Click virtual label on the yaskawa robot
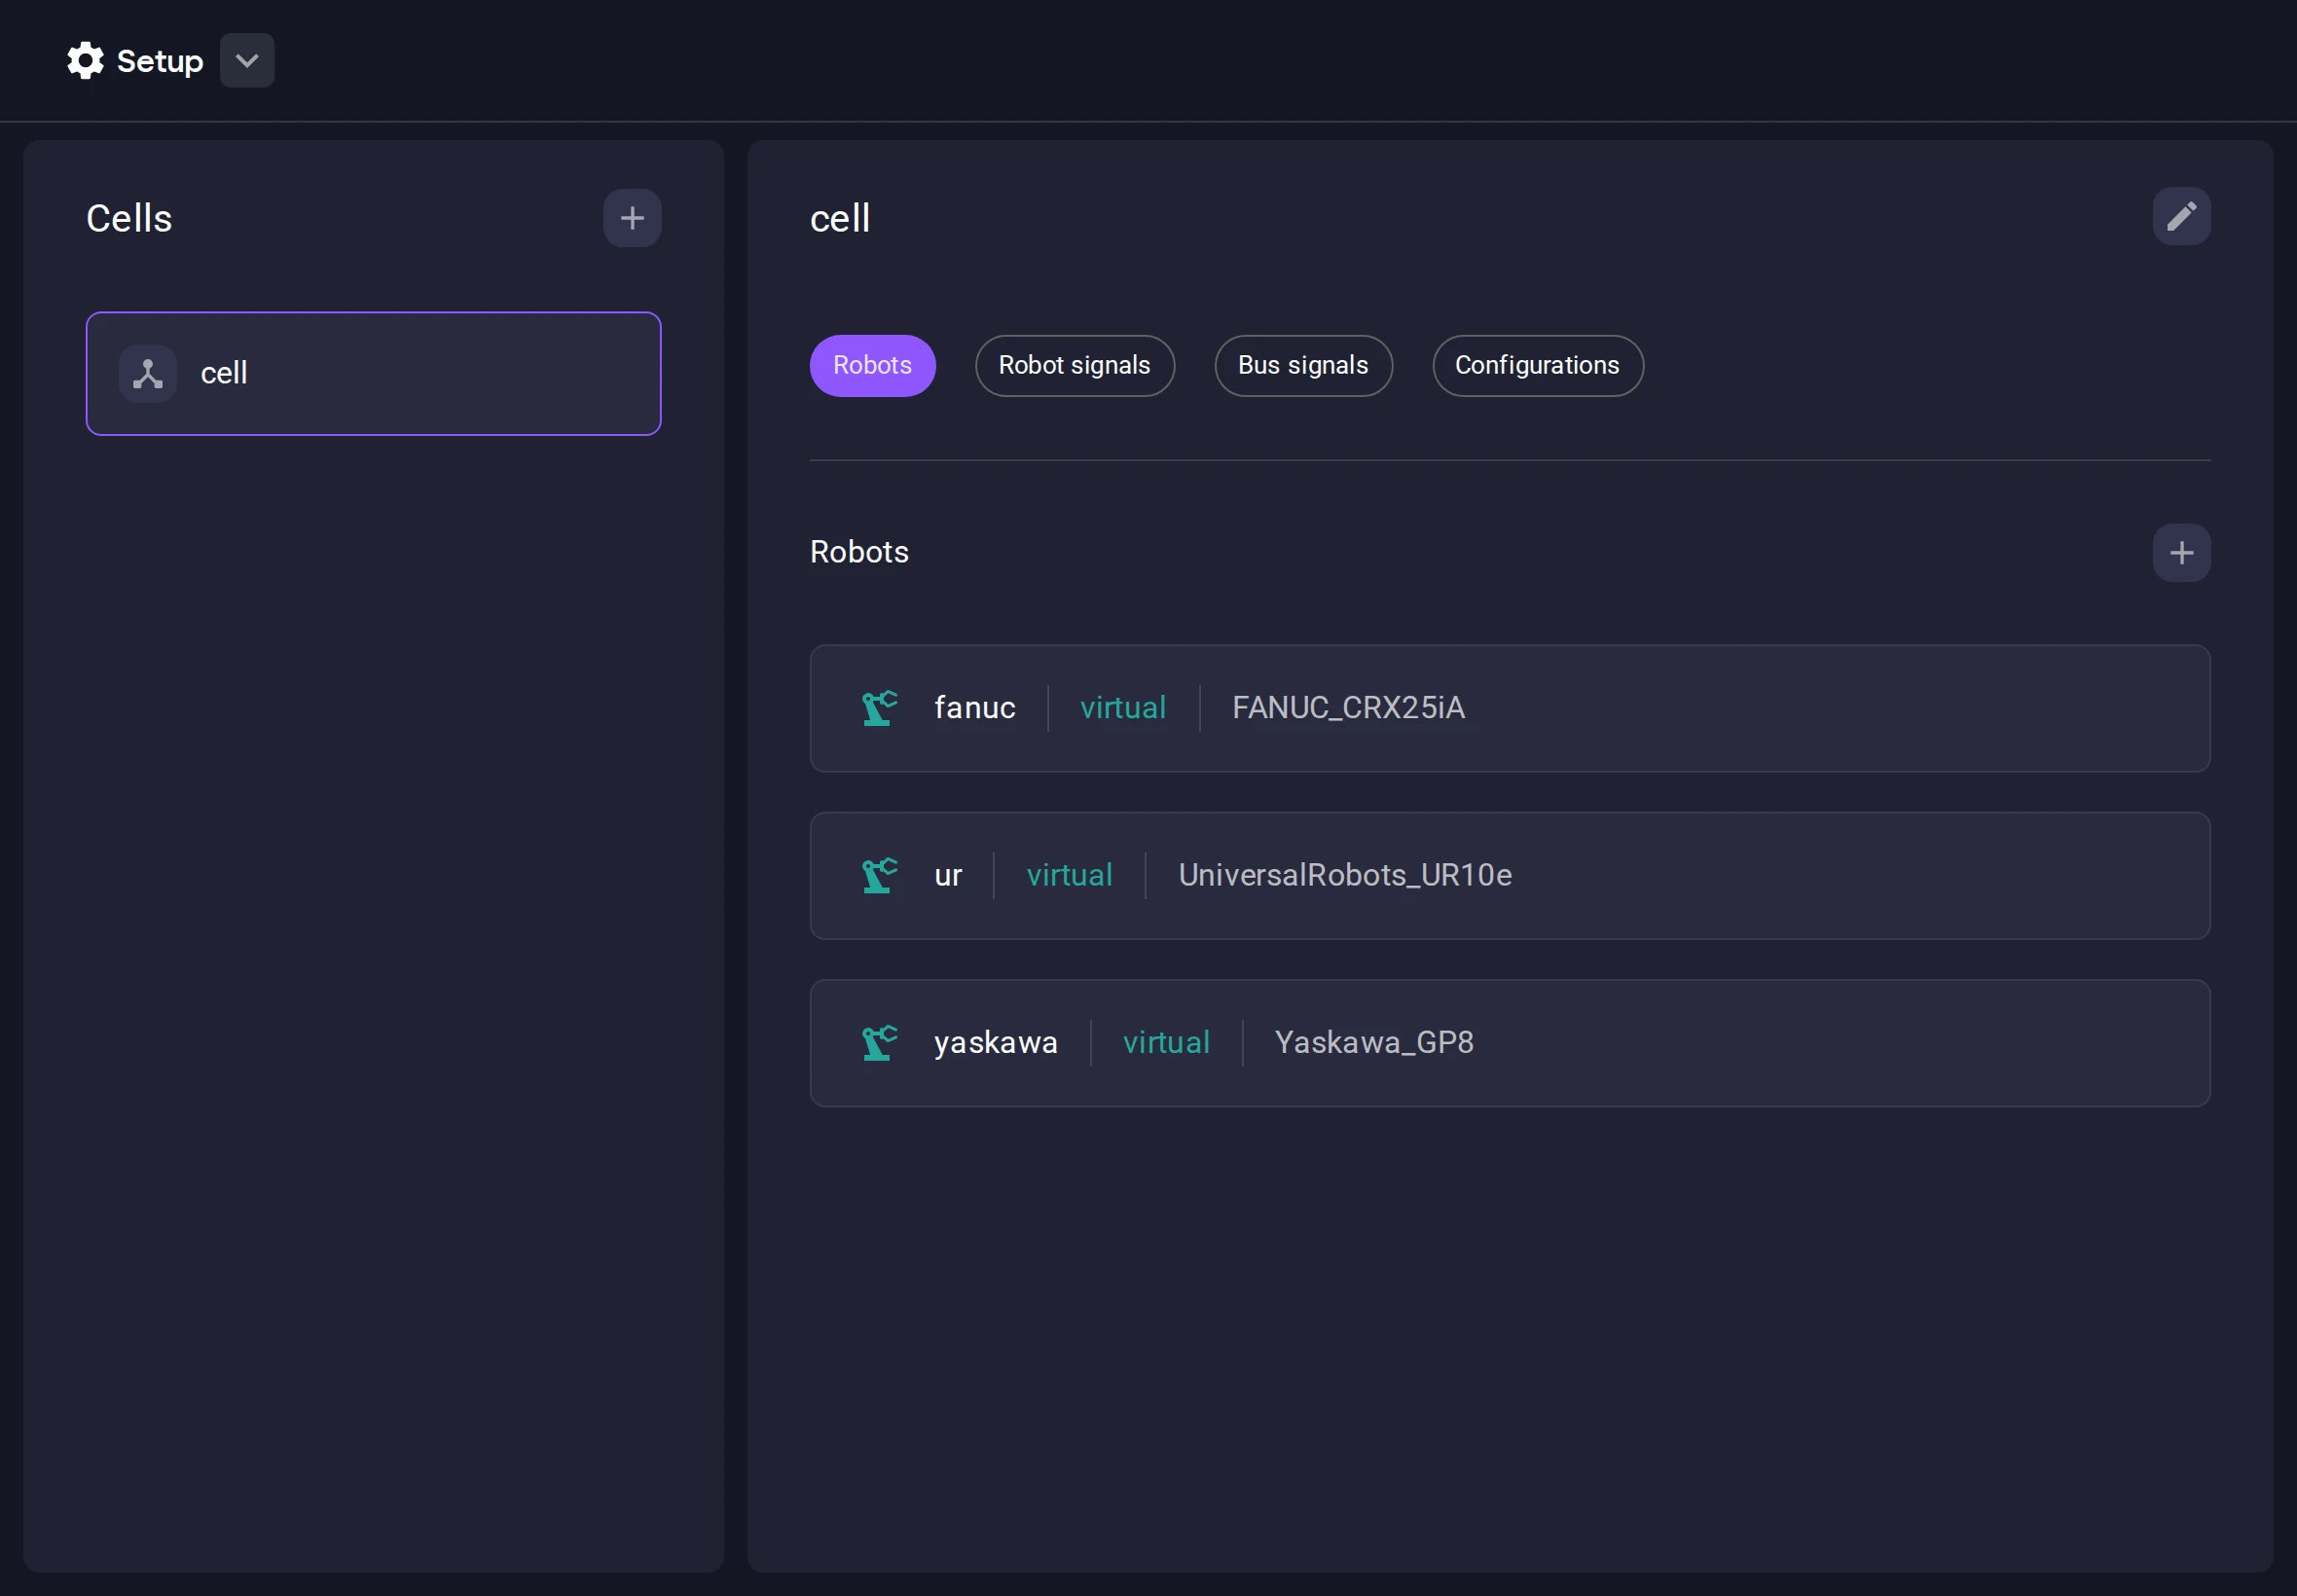The width and height of the screenshot is (2297, 1596). point(1166,1042)
